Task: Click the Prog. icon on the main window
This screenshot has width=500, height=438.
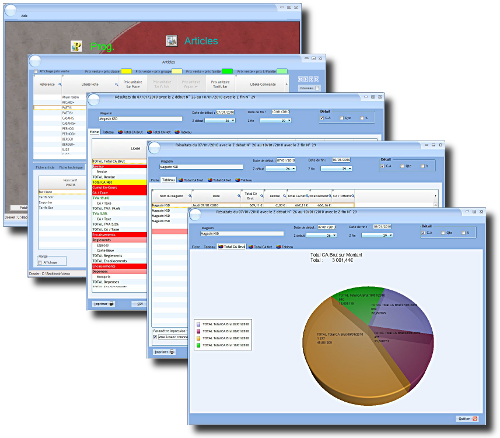Action: tap(77, 46)
